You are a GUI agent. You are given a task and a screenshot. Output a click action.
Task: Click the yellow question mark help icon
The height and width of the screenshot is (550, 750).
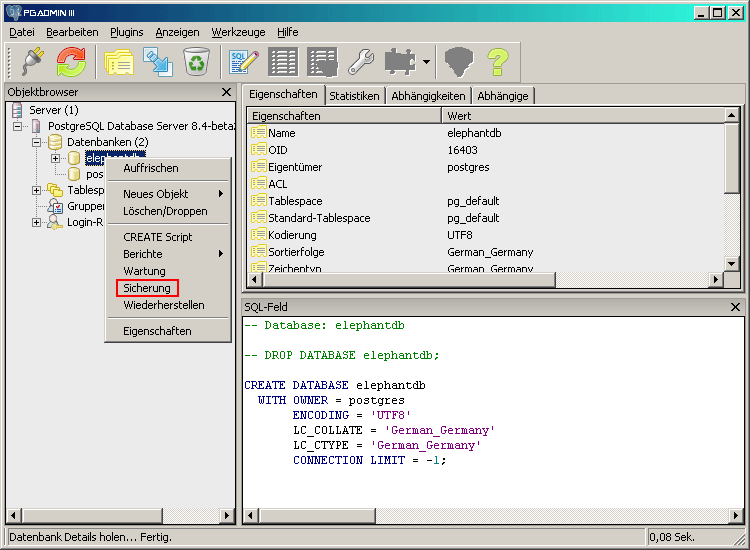pyautogui.click(x=498, y=62)
